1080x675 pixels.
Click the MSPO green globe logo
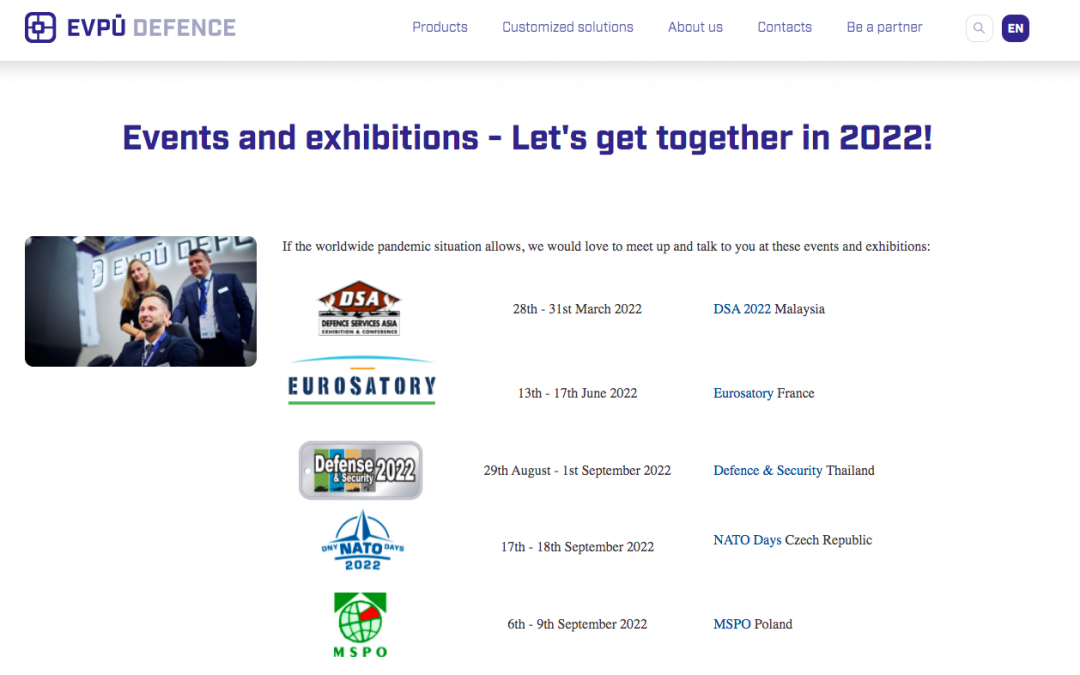pos(360,622)
